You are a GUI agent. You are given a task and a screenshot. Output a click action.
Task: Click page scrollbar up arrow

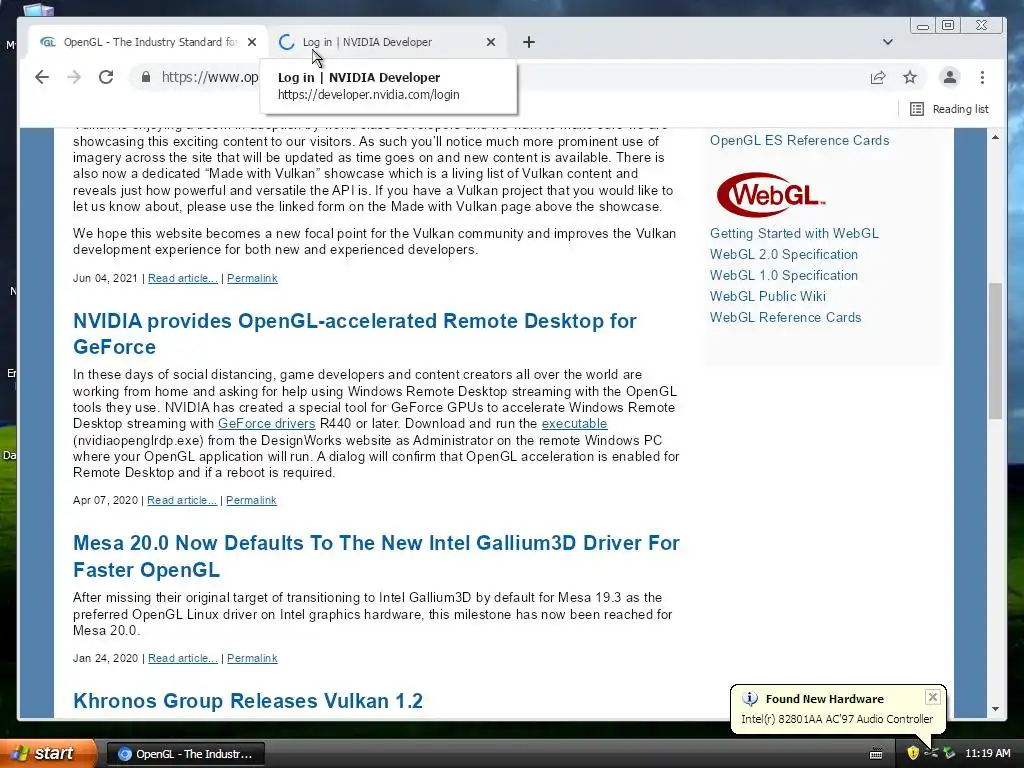(995, 137)
